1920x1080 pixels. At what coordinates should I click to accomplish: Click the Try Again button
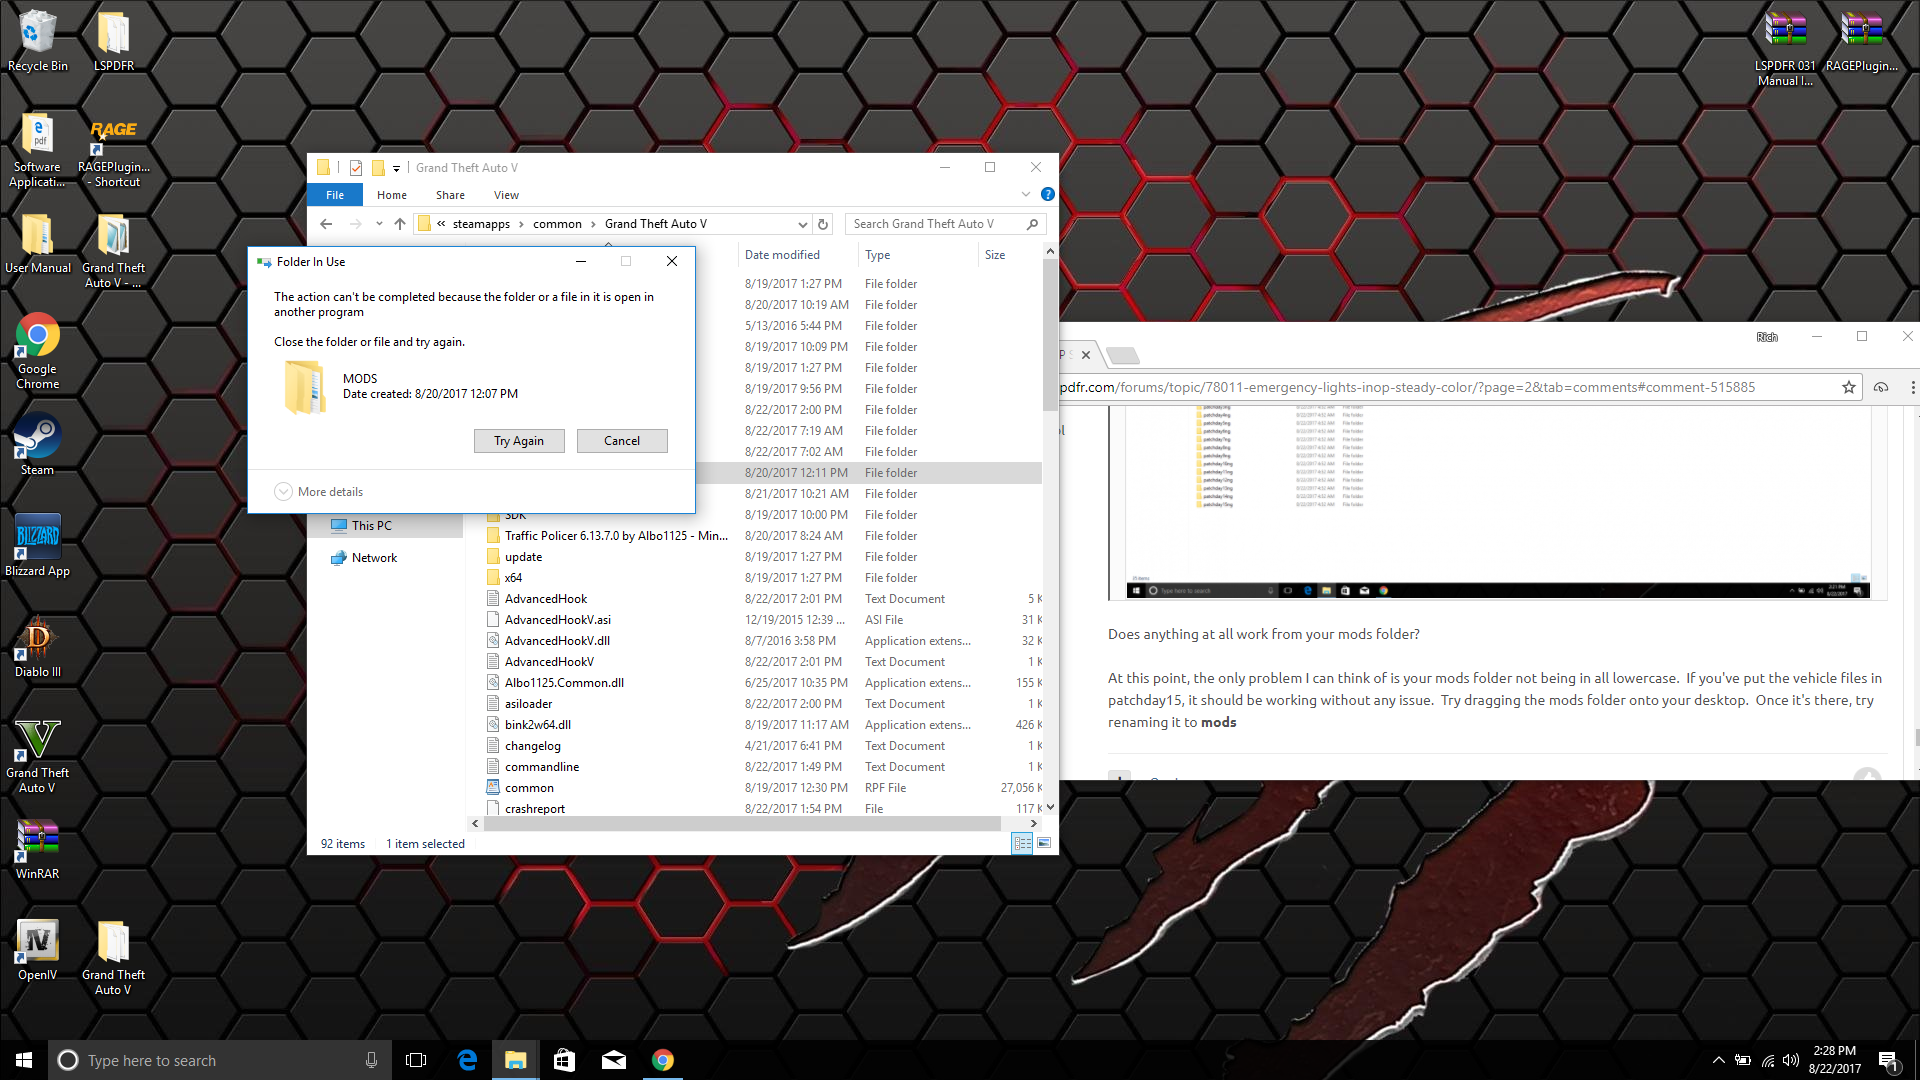coord(519,441)
